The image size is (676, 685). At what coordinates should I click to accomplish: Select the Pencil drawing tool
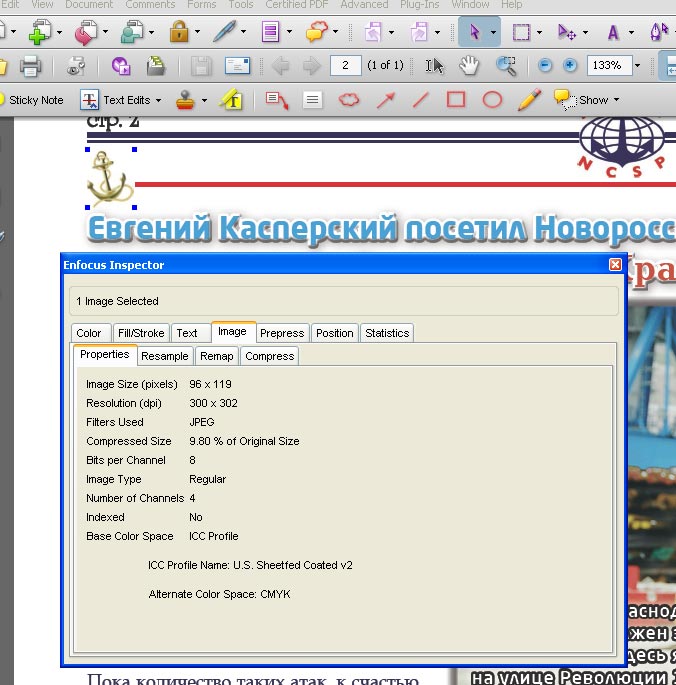pos(529,100)
